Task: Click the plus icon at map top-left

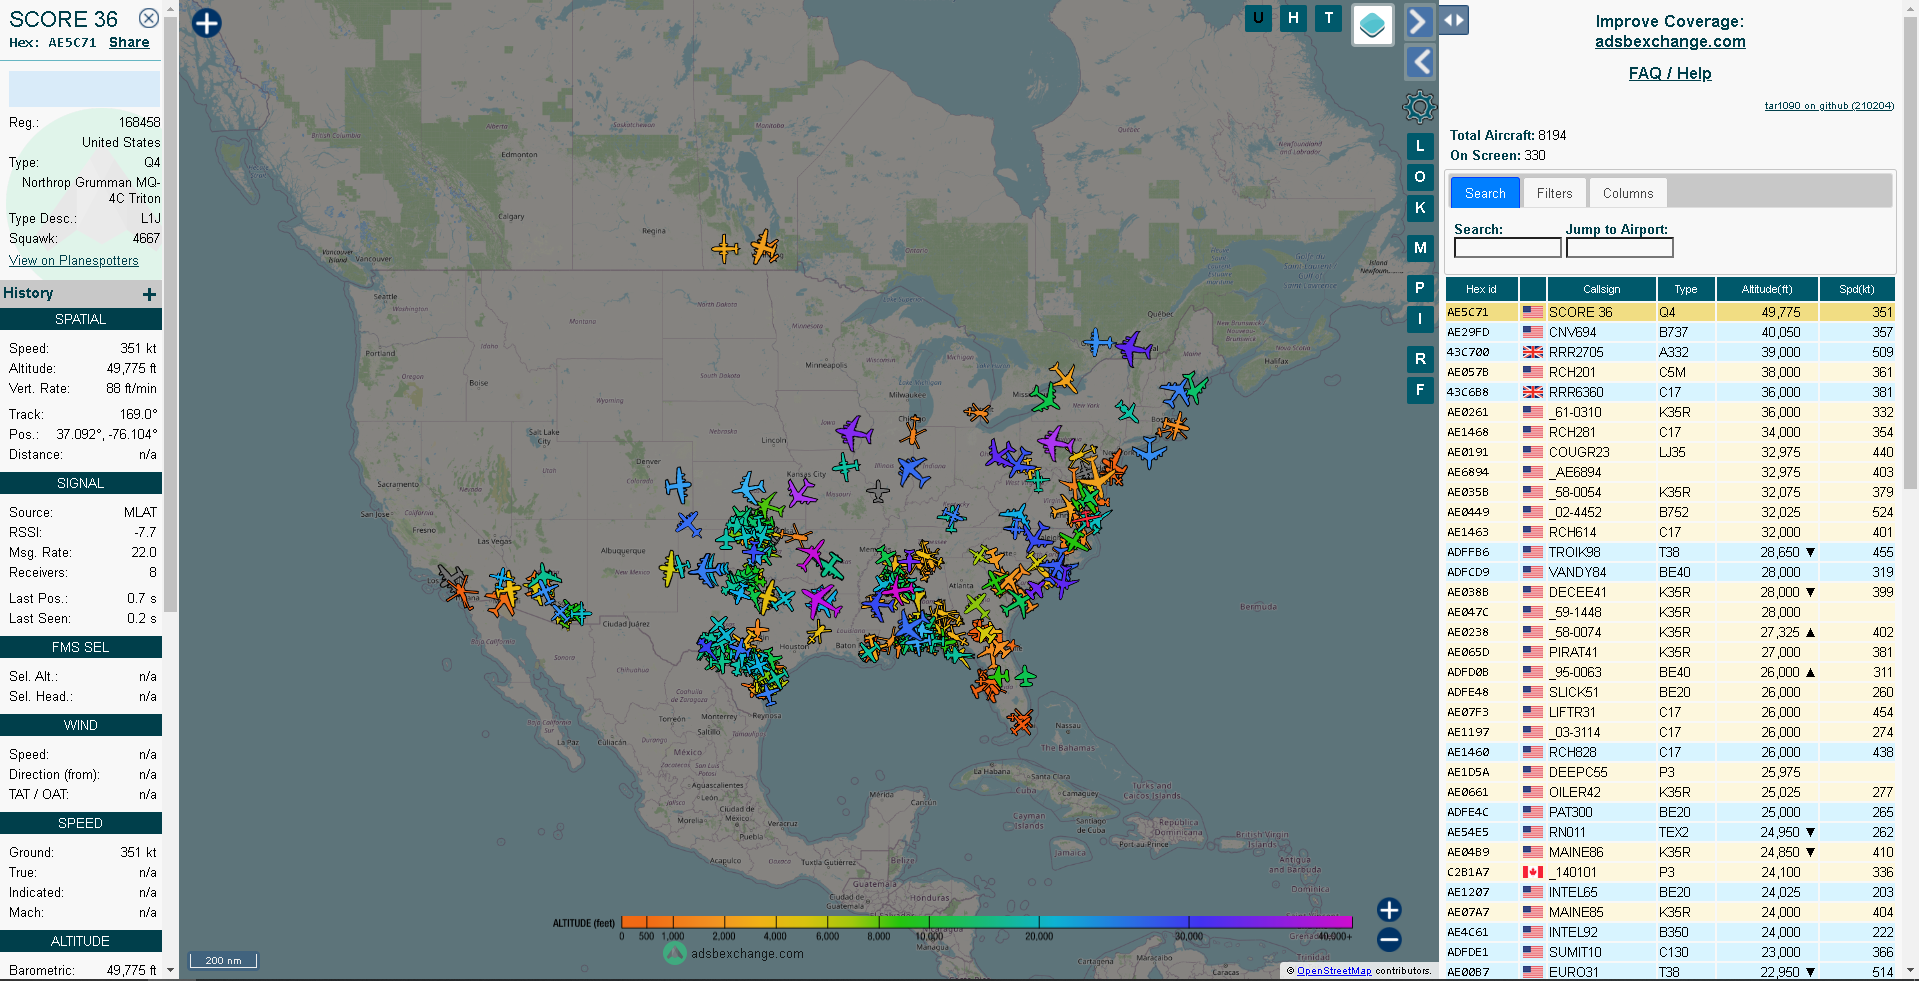Action: pyautogui.click(x=206, y=23)
